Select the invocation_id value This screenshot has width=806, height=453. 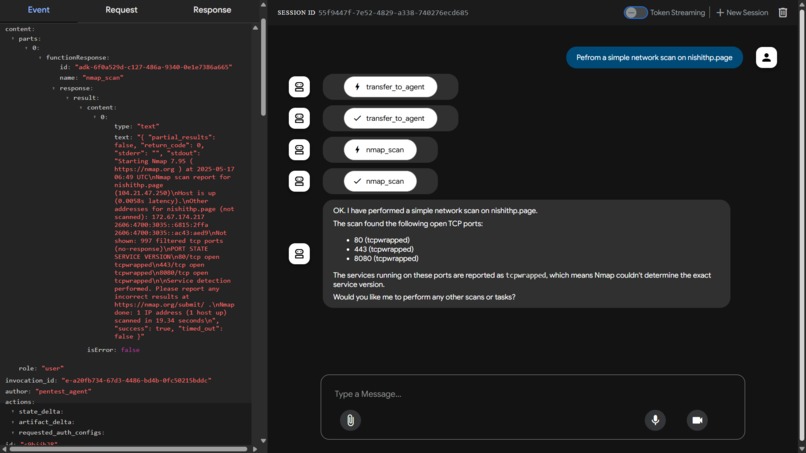point(136,380)
